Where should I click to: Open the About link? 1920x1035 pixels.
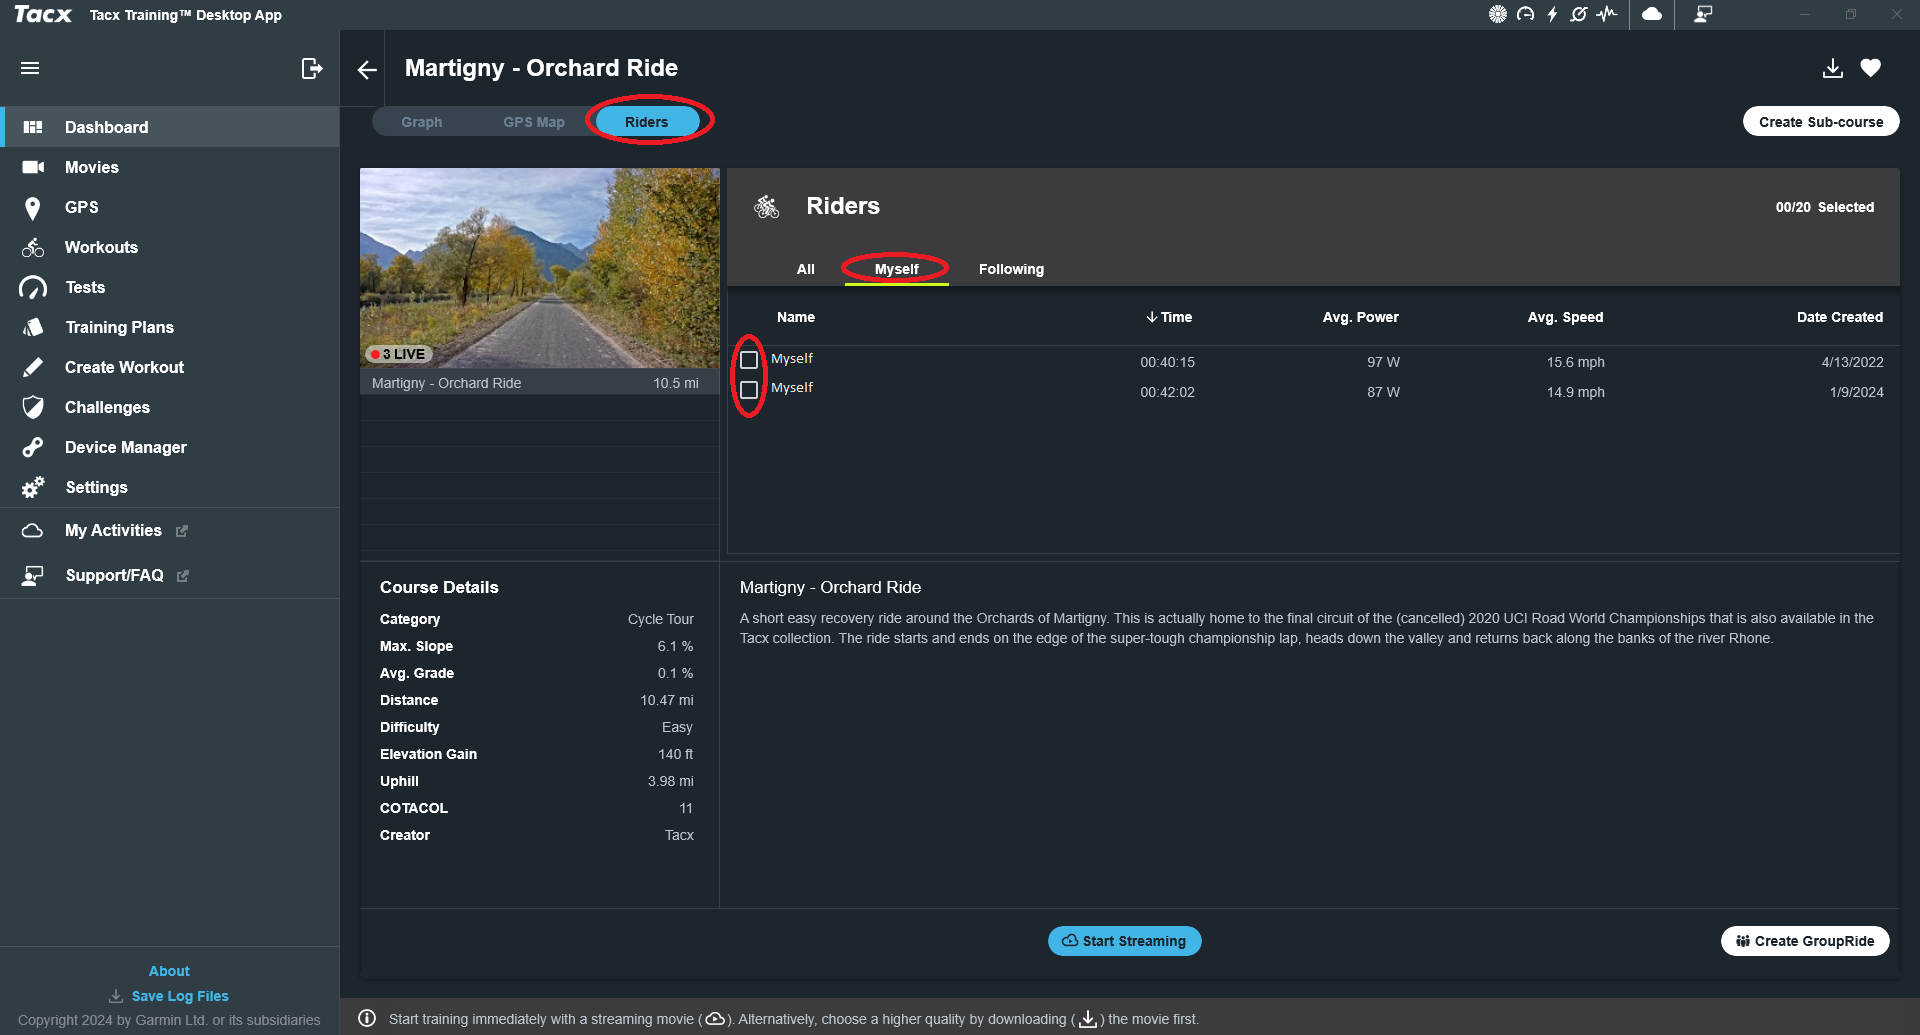tap(169, 971)
